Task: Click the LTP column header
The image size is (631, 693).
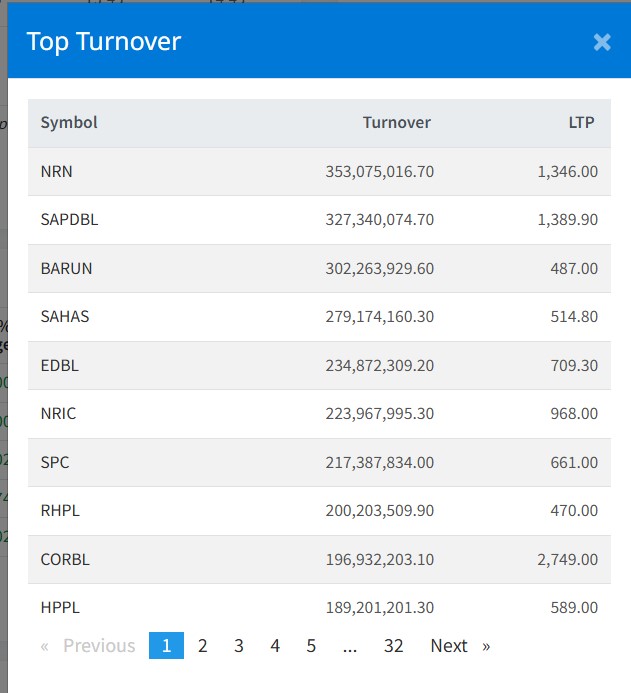Action: 581,123
